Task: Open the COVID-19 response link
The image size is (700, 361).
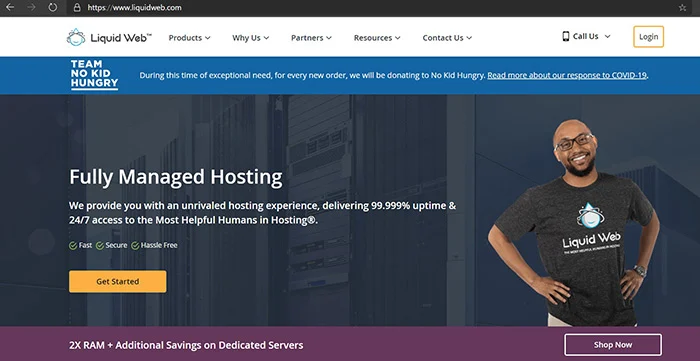Action: (567, 75)
